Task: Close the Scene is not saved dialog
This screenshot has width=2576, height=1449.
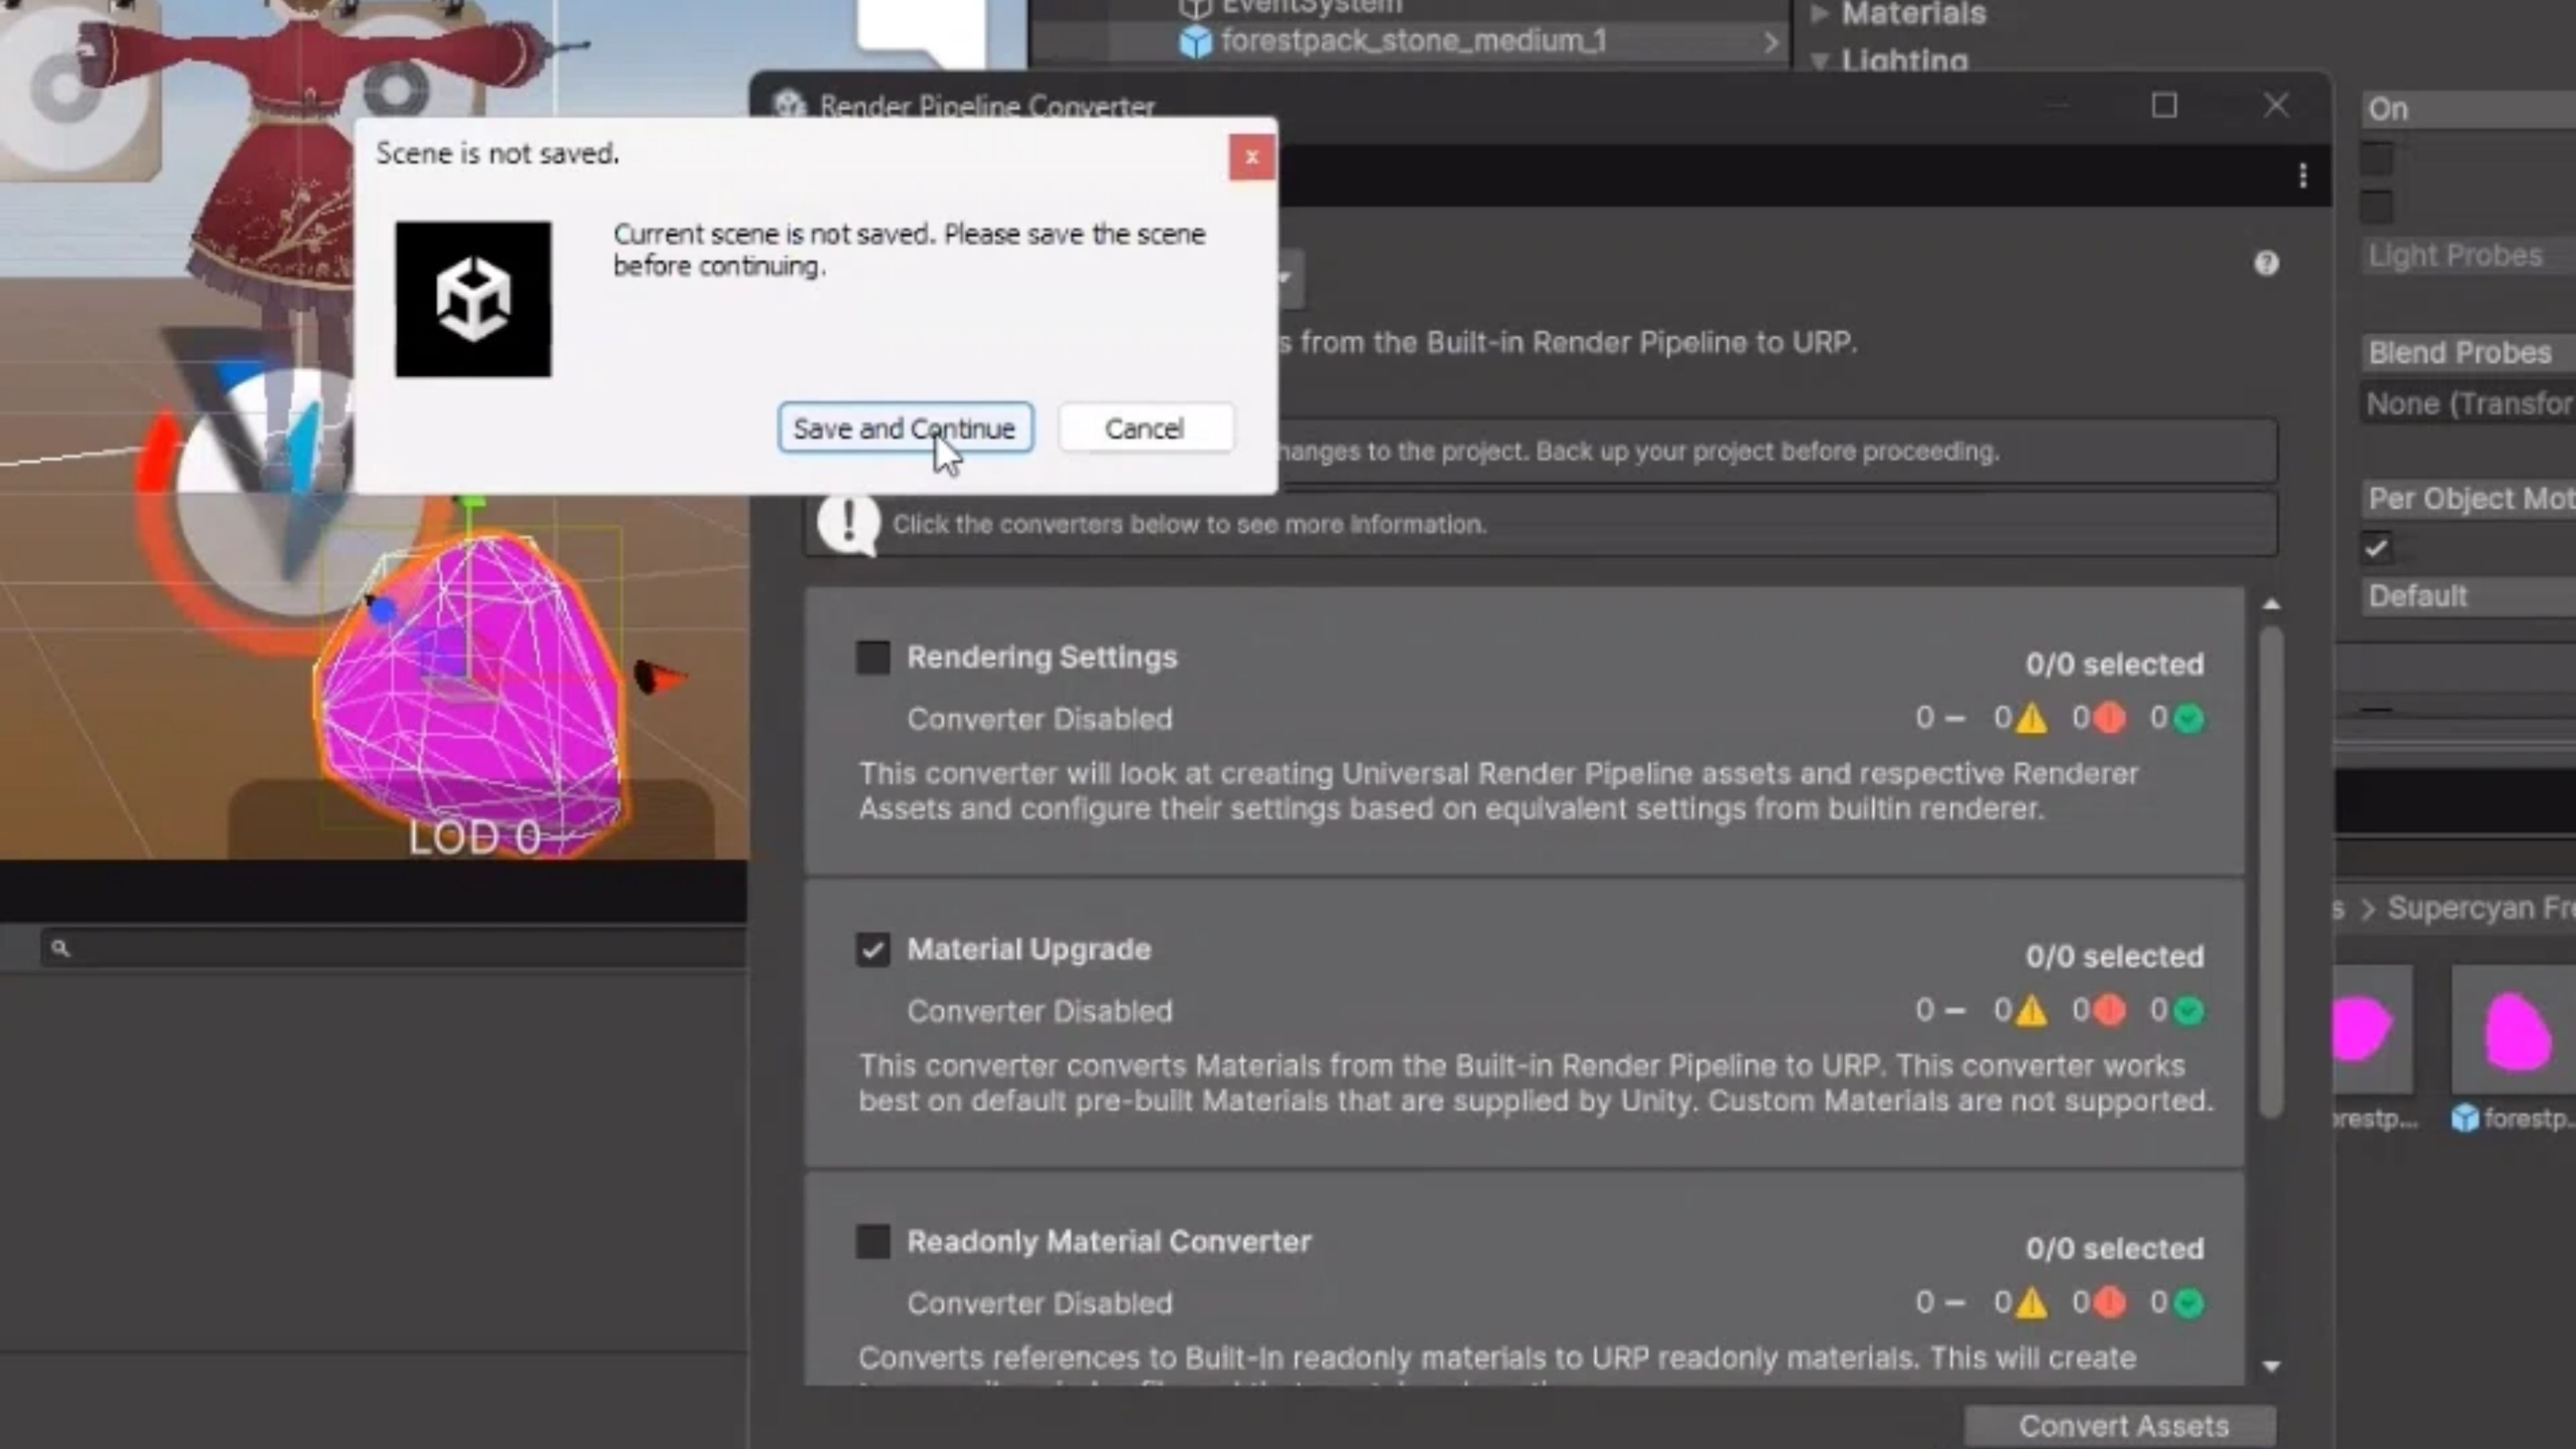Action: coord(1251,157)
